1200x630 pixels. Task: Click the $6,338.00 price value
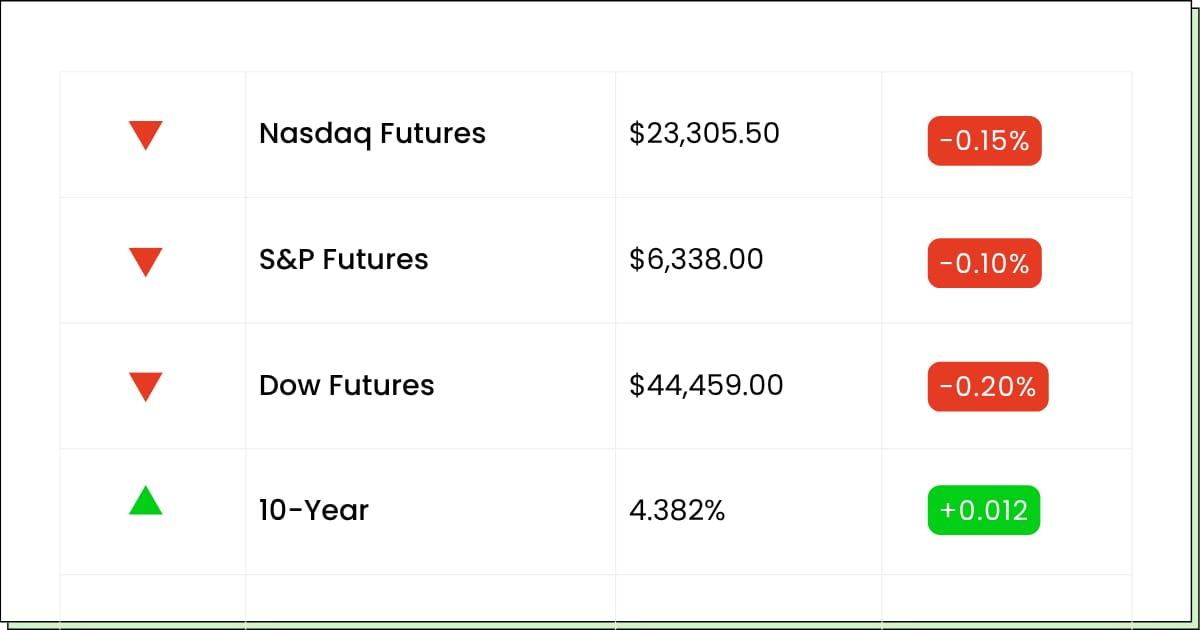(696, 260)
